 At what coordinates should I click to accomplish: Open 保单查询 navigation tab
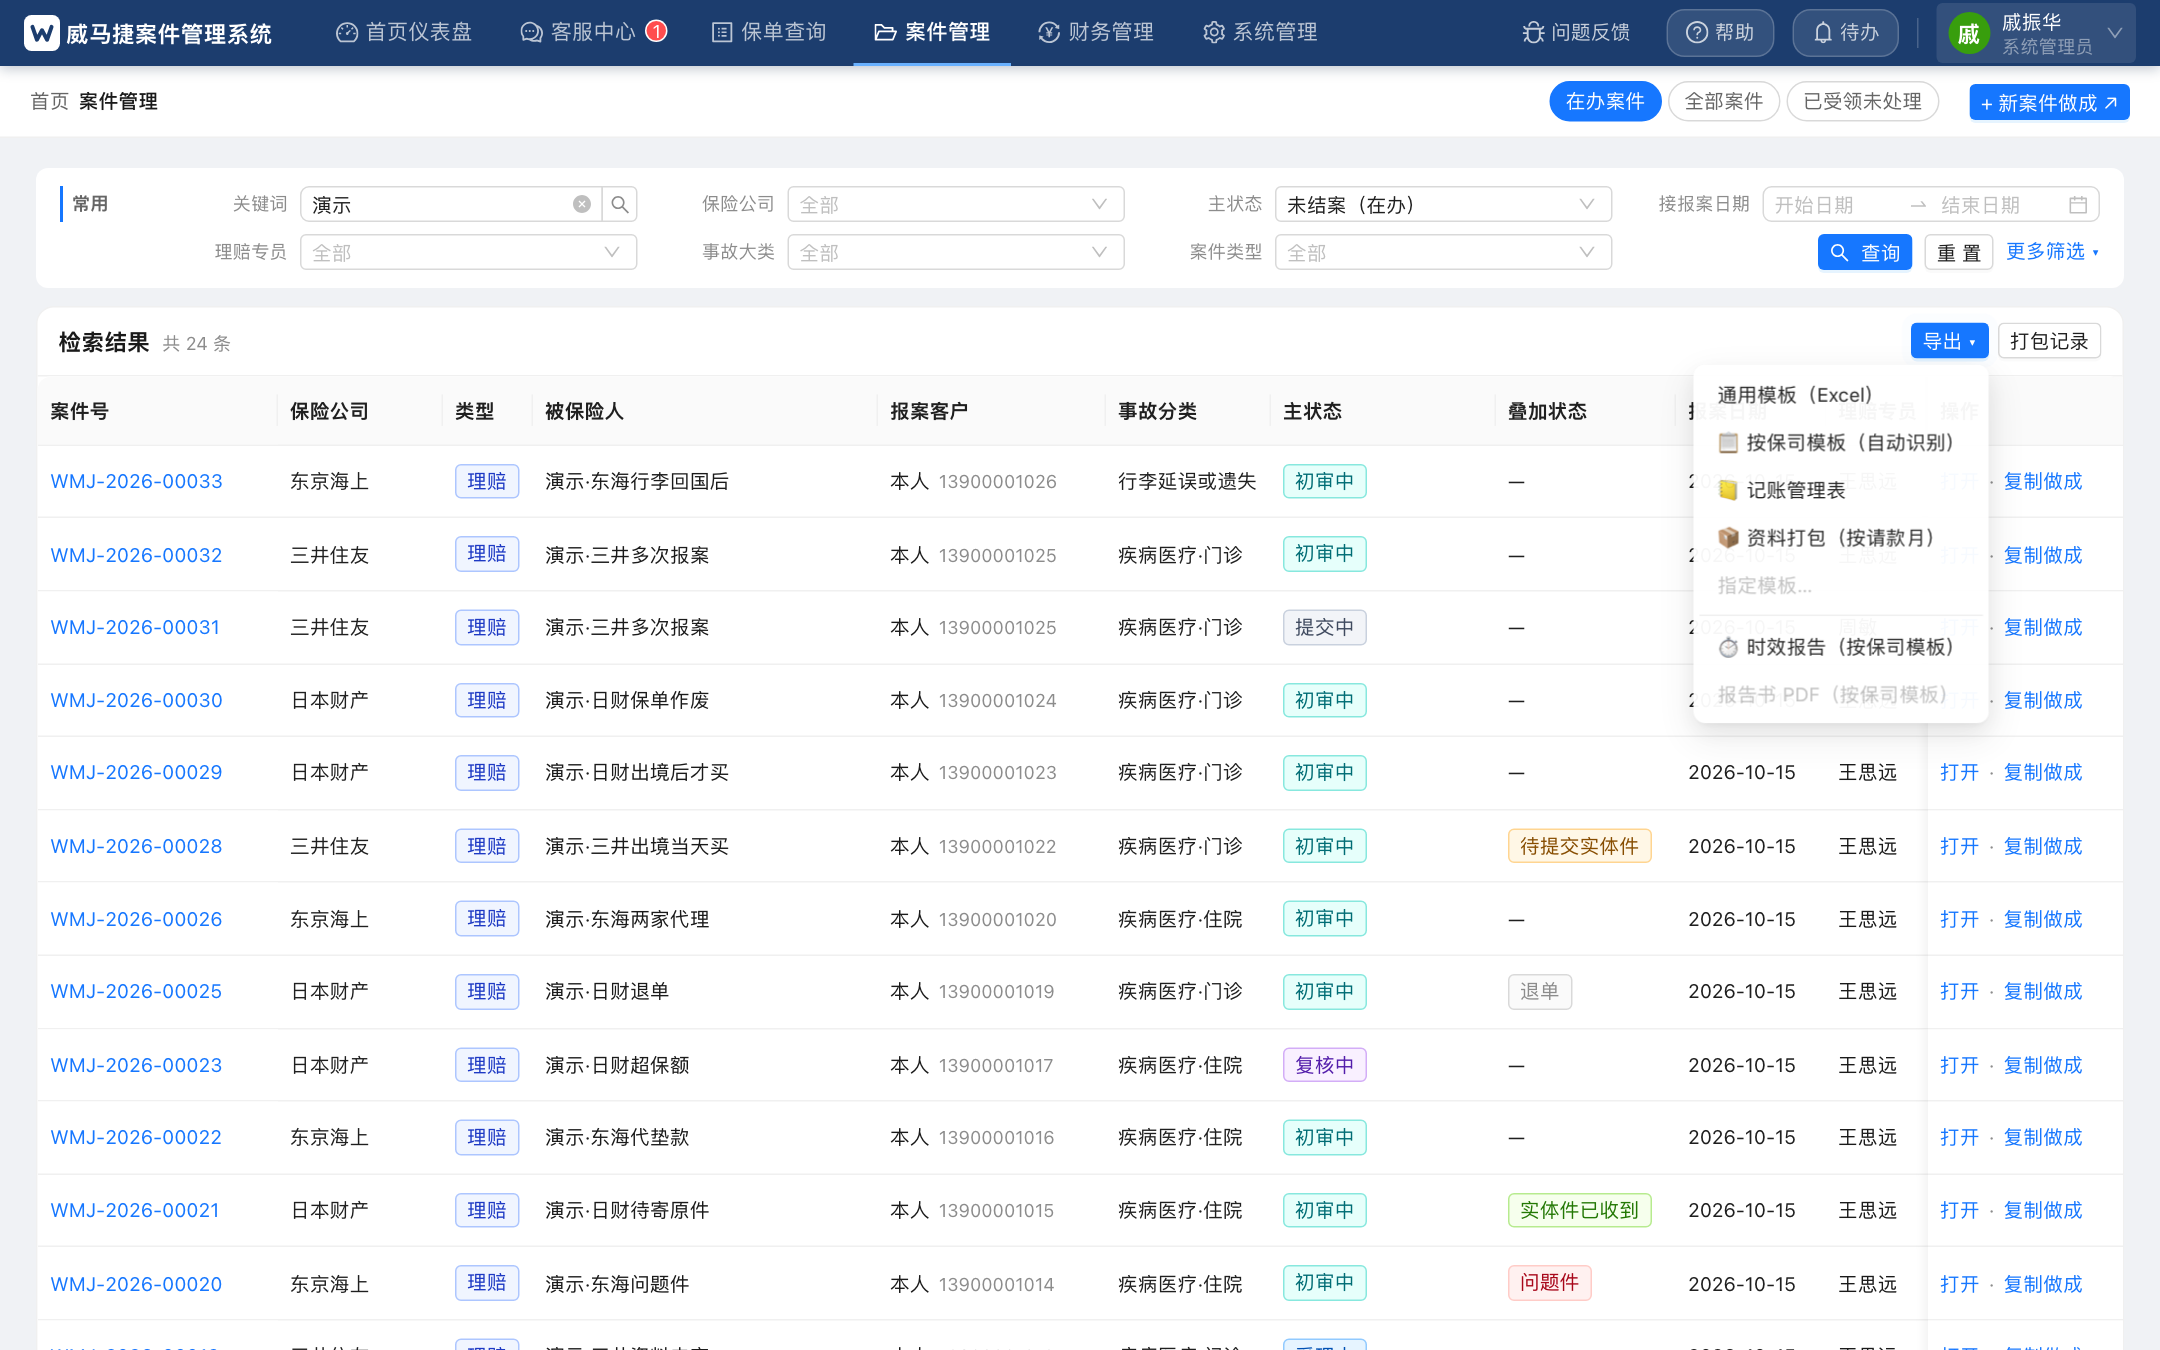(x=769, y=33)
